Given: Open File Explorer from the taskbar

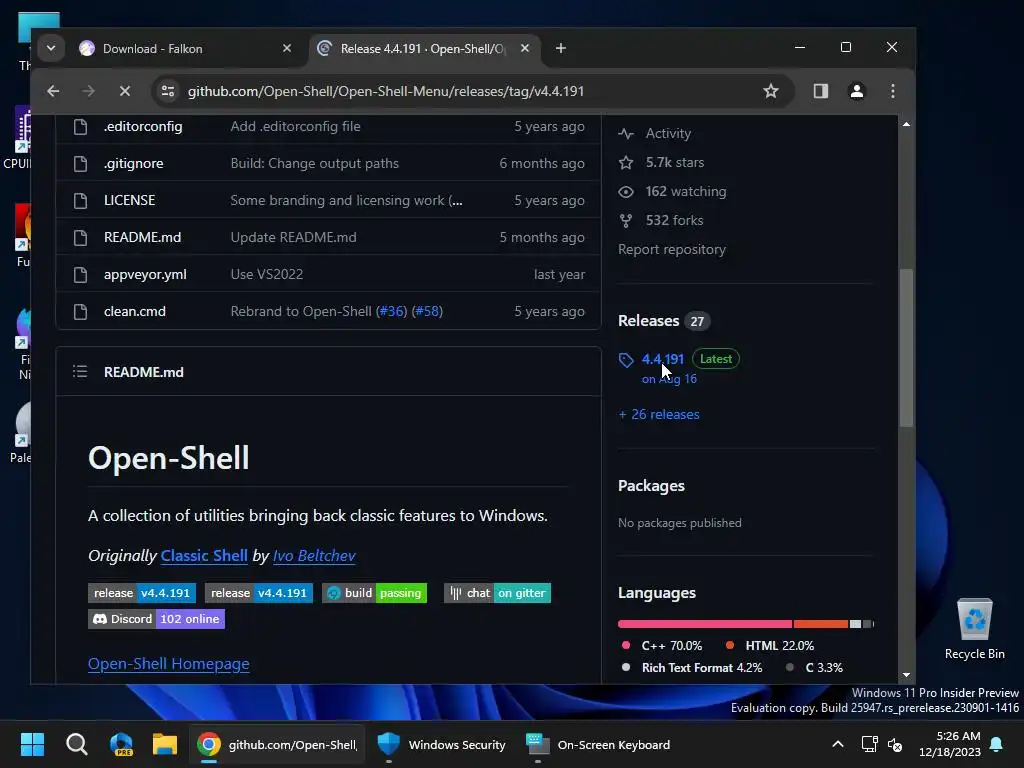Looking at the screenshot, I should [x=165, y=744].
